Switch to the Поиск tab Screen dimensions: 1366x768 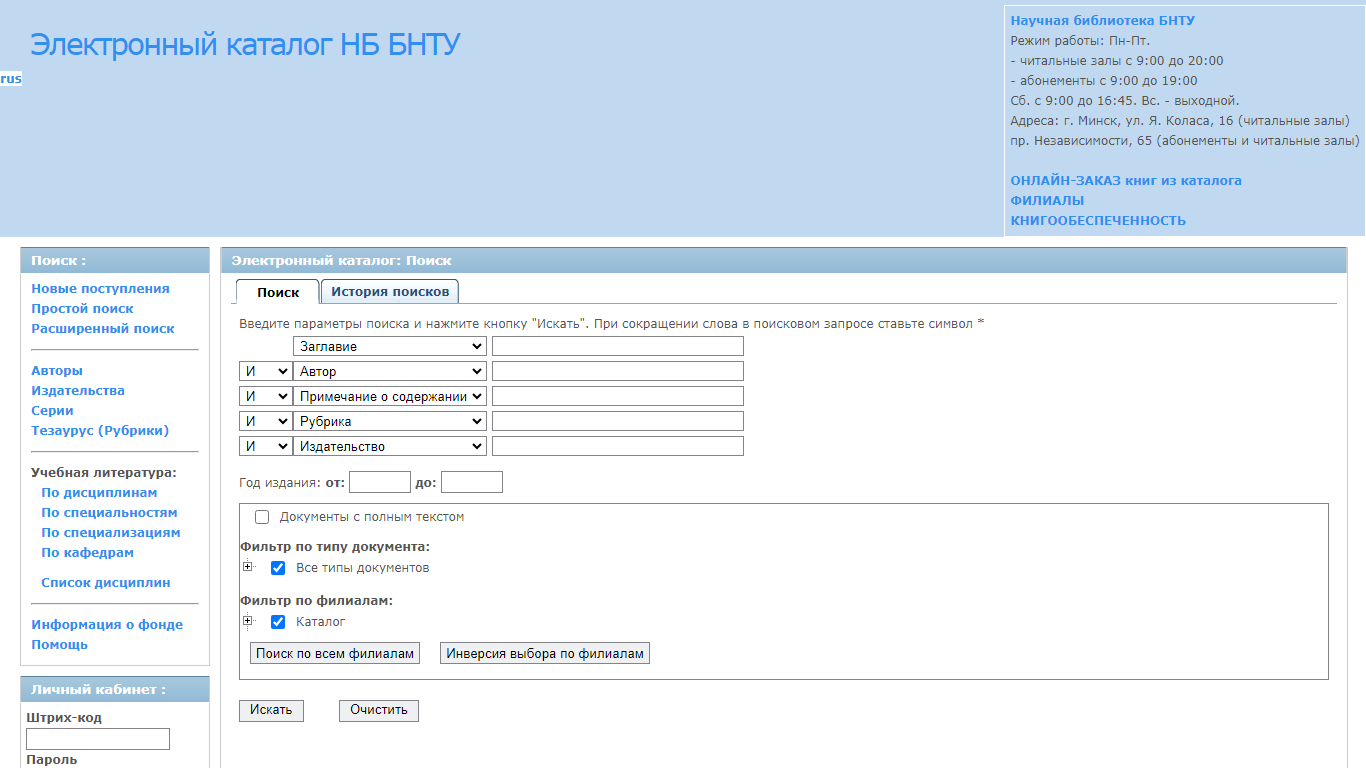pyautogui.click(x=278, y=292)
